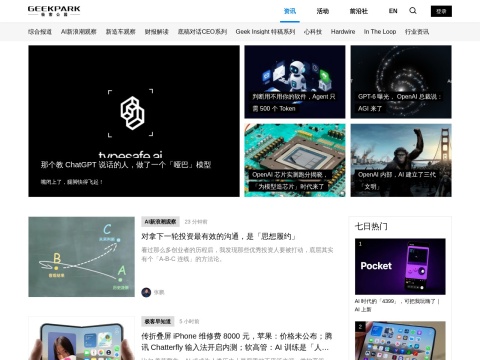Select the In The Loop category

coord(380,32)
